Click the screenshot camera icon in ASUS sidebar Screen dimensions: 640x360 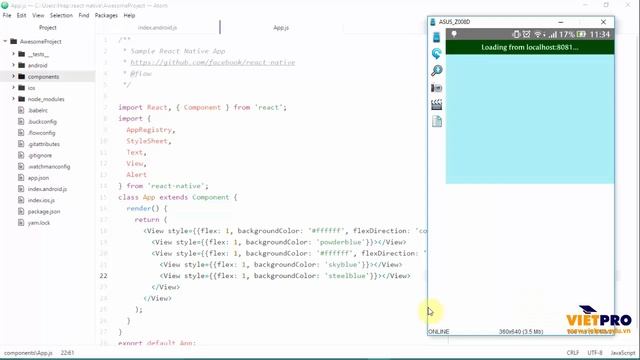point(436,88)
